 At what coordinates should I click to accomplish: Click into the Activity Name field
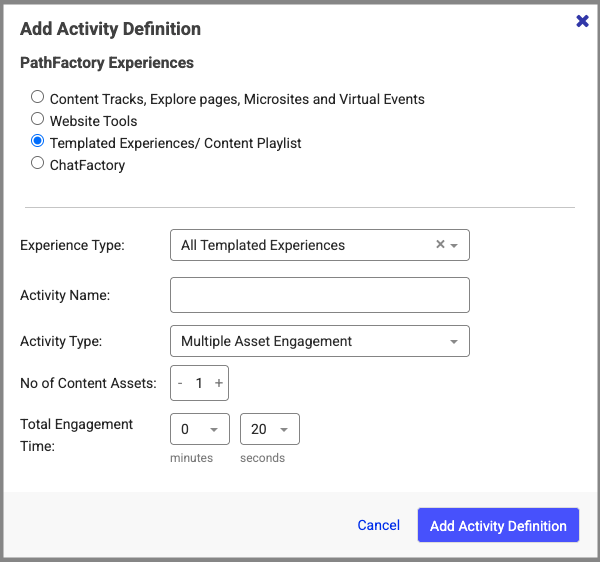(x=320, y=295)
